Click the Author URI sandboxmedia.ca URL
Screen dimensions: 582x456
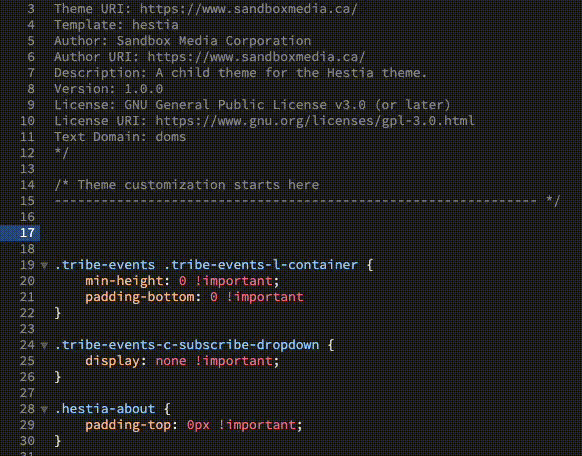[256, 57]
